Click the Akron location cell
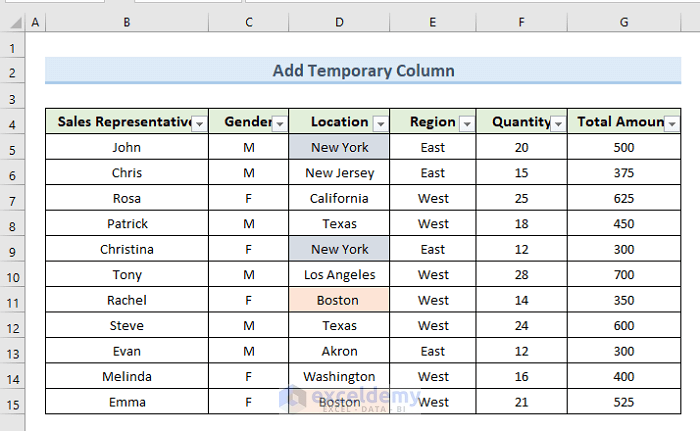700x431 pixels. click(x=340, y=351)
